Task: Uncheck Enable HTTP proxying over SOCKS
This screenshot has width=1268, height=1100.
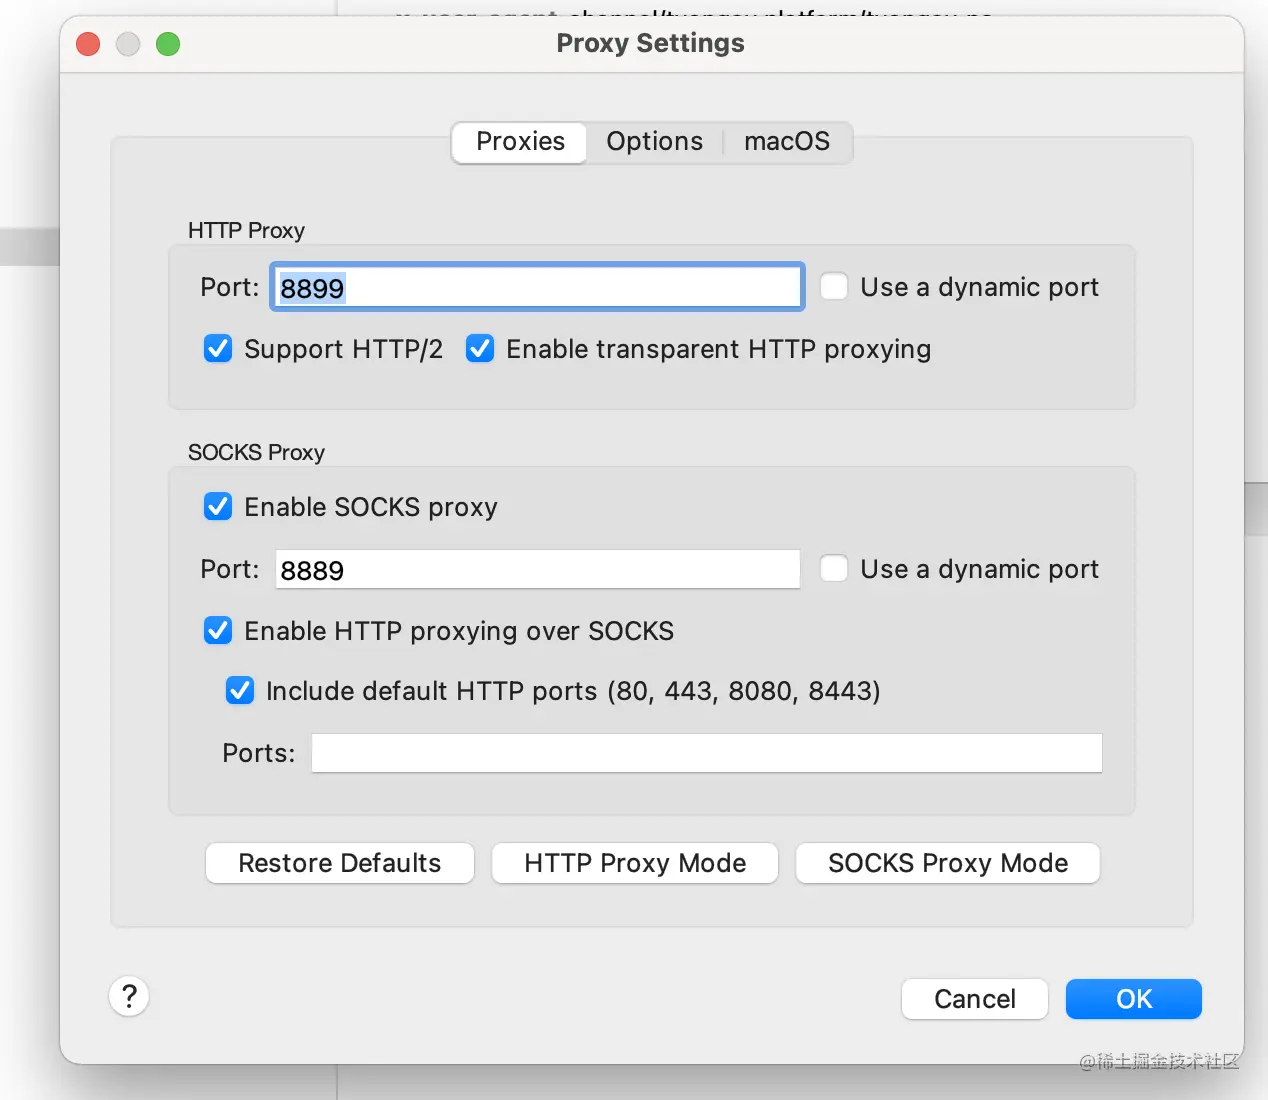Action: coord(218,631)
